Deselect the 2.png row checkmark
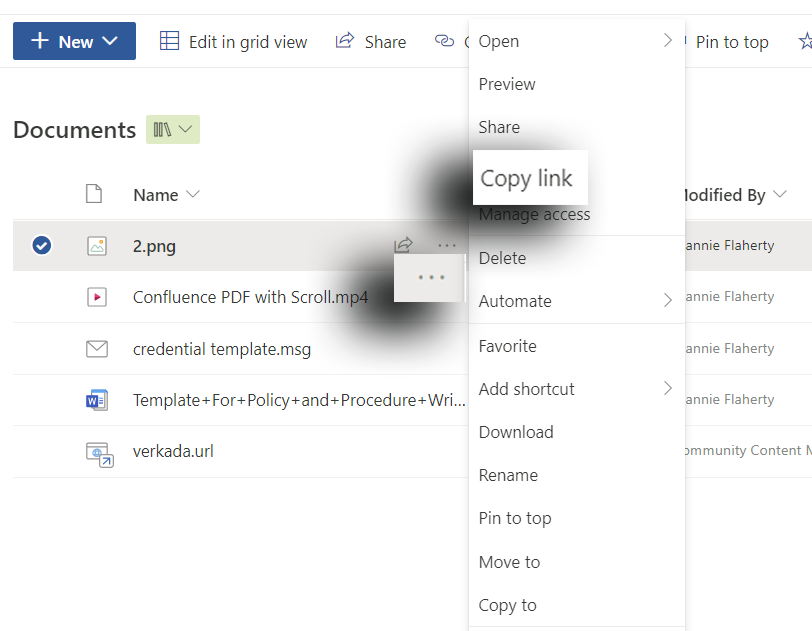This screenshot has width=812, height=631. coord(42,245)
